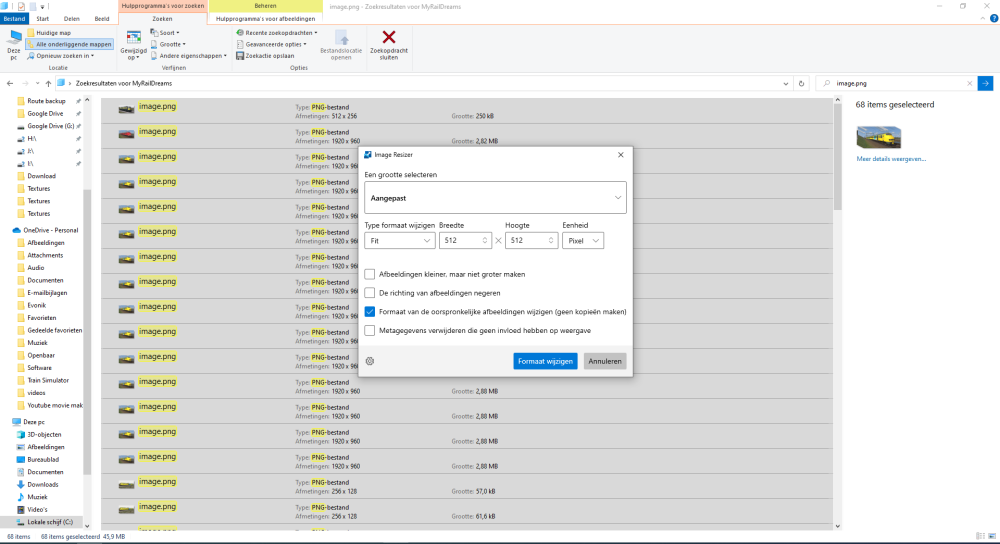
Task: Click the blue search arrow button
Action: pyautogui.click(x=985, y=83)
